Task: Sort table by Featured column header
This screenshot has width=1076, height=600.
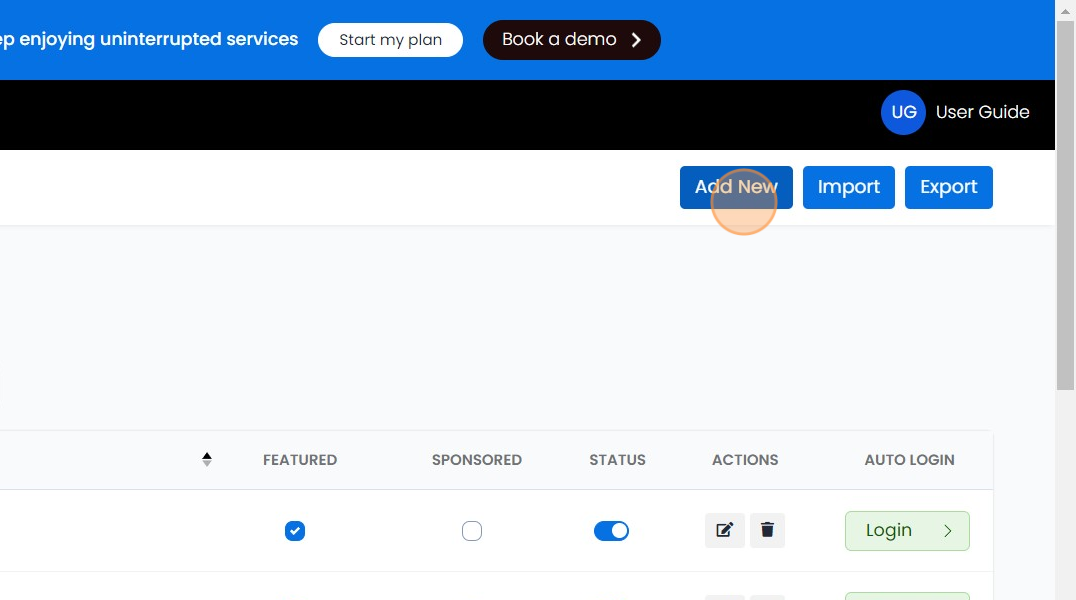Action: coord(300,460)
